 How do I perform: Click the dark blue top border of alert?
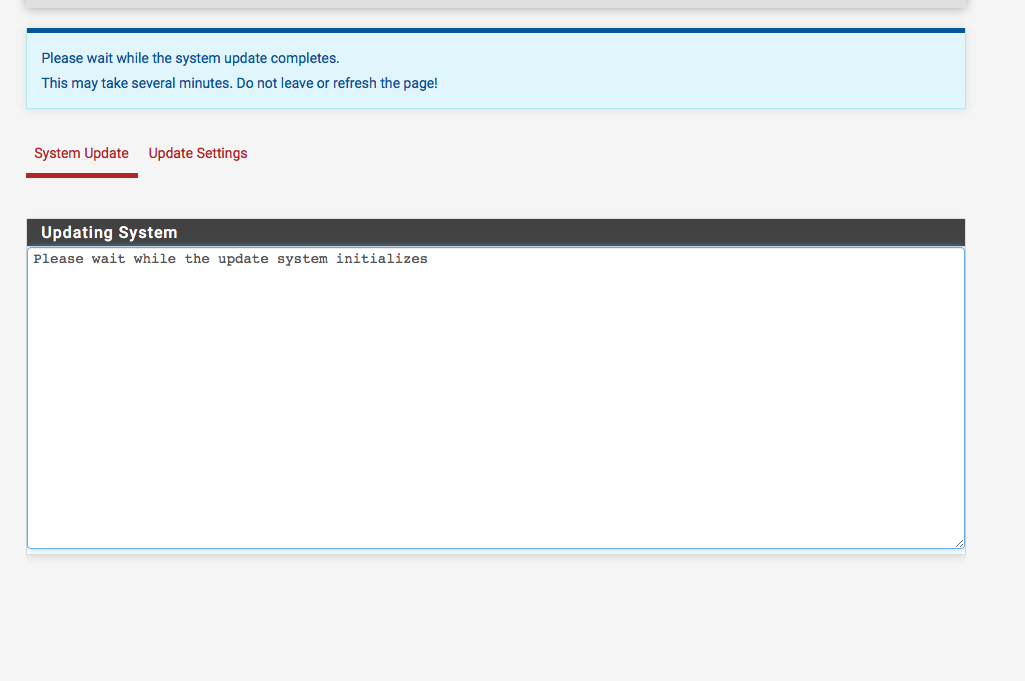point(495,30)
